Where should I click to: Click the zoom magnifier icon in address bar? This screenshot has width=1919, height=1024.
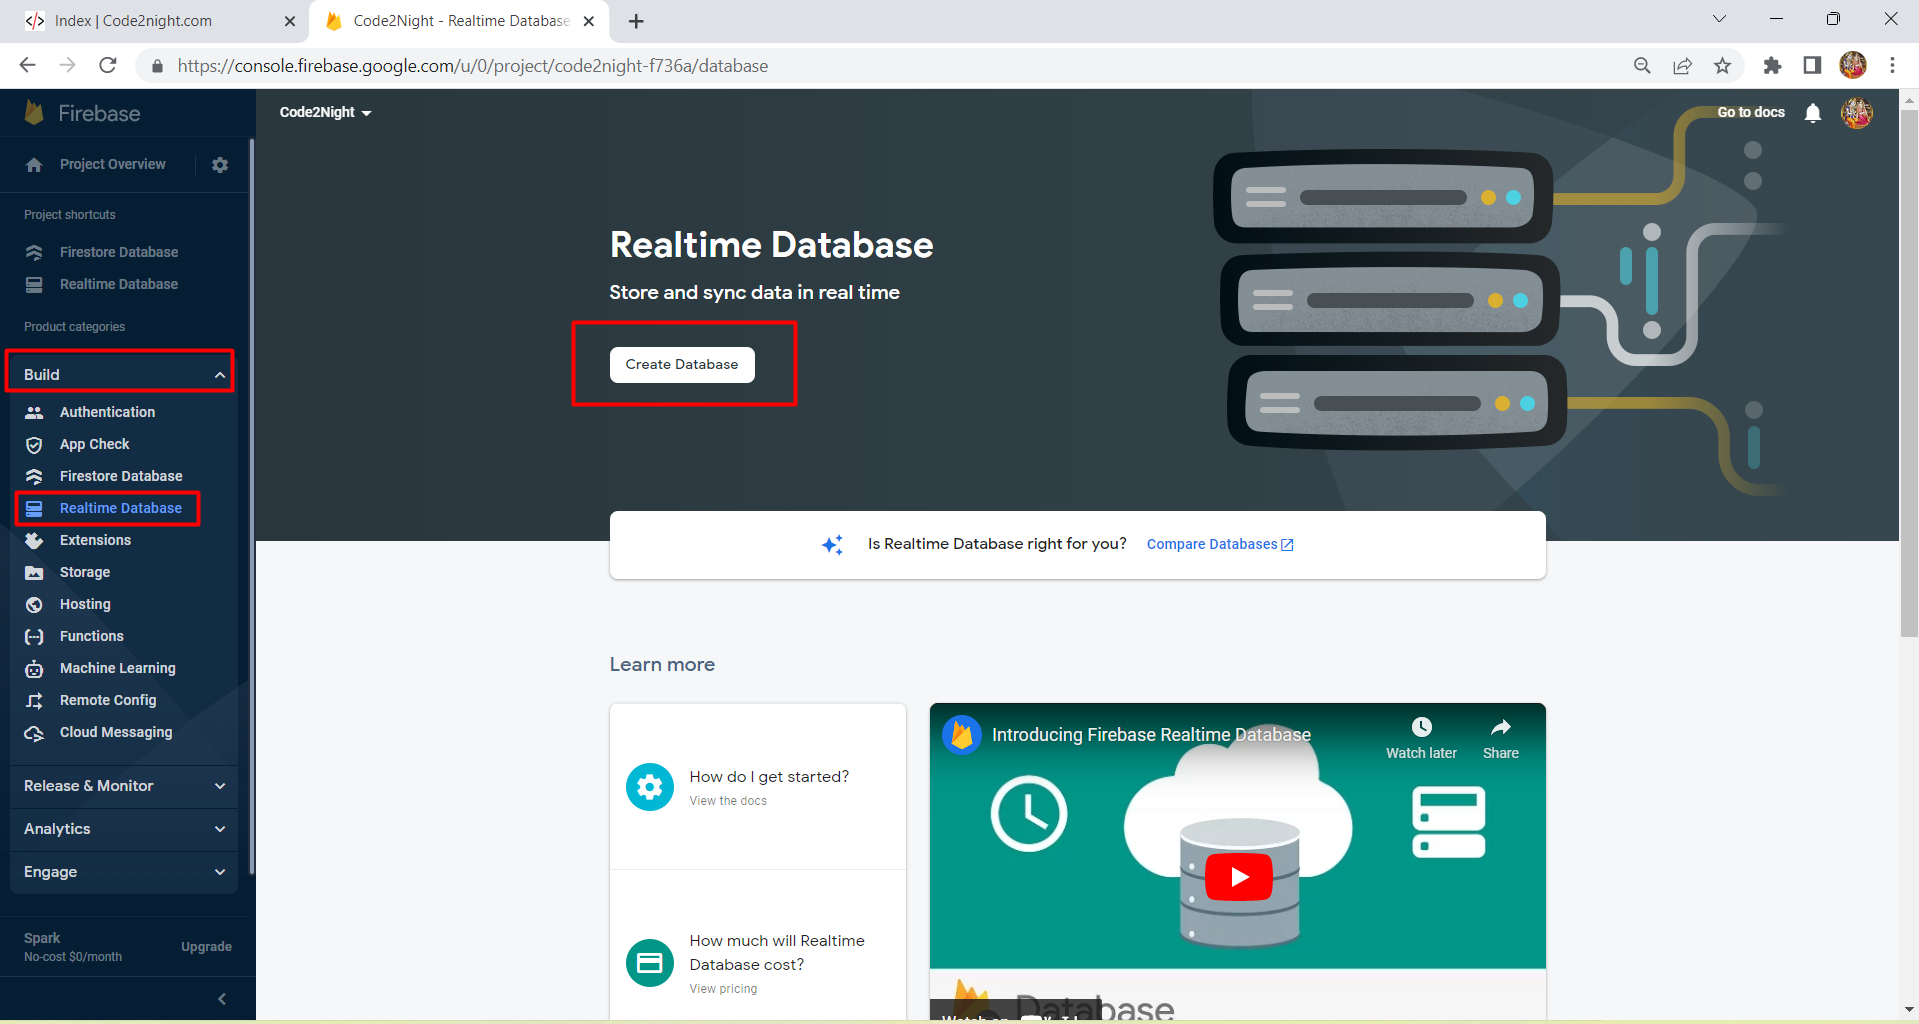click(x=1642, y=65)
